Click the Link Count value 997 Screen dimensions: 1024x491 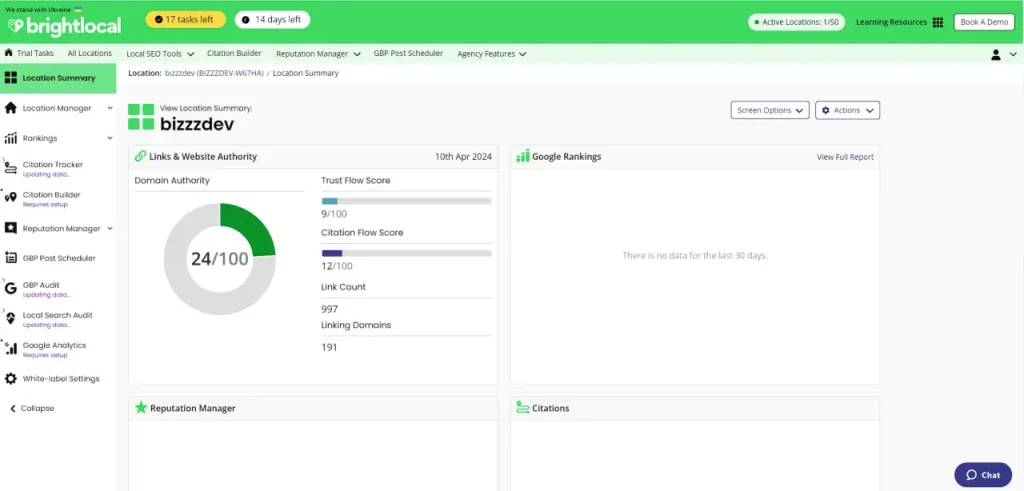pos(330,309)
